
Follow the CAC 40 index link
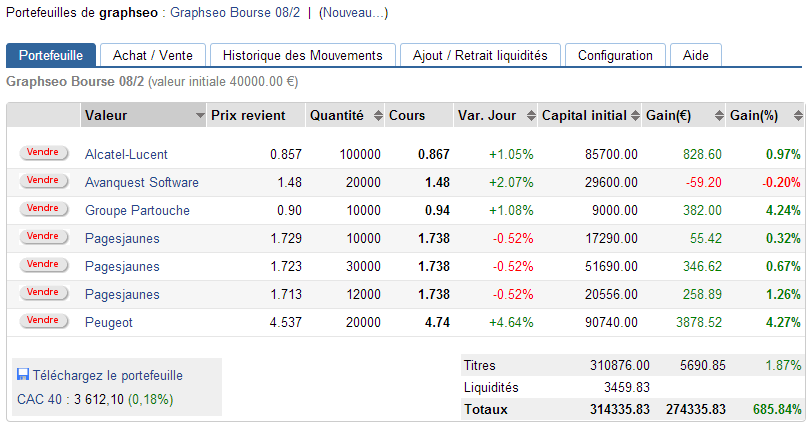42,399
